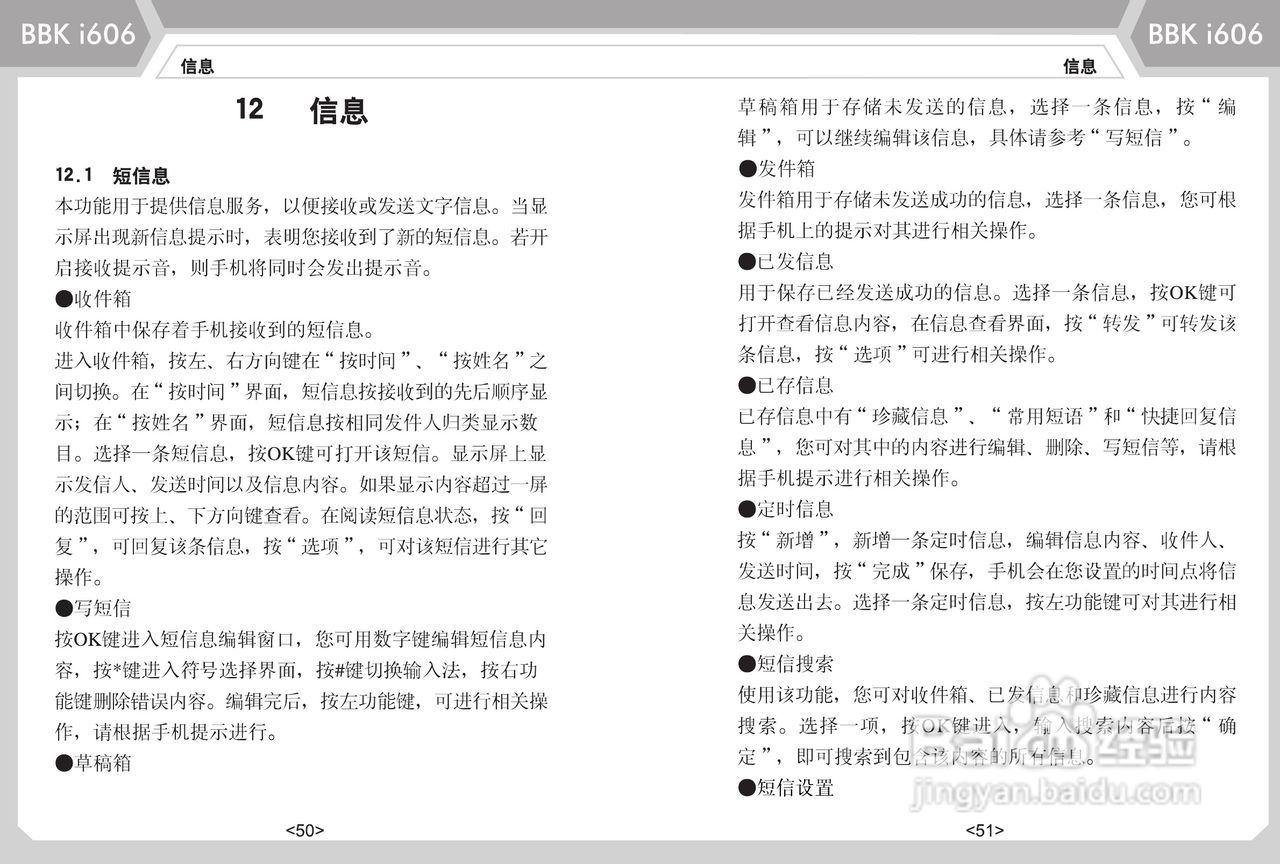Click the line "作，请根据手机提示进行。"
The height and width of the screenshot is (864, 1280).
166,732
